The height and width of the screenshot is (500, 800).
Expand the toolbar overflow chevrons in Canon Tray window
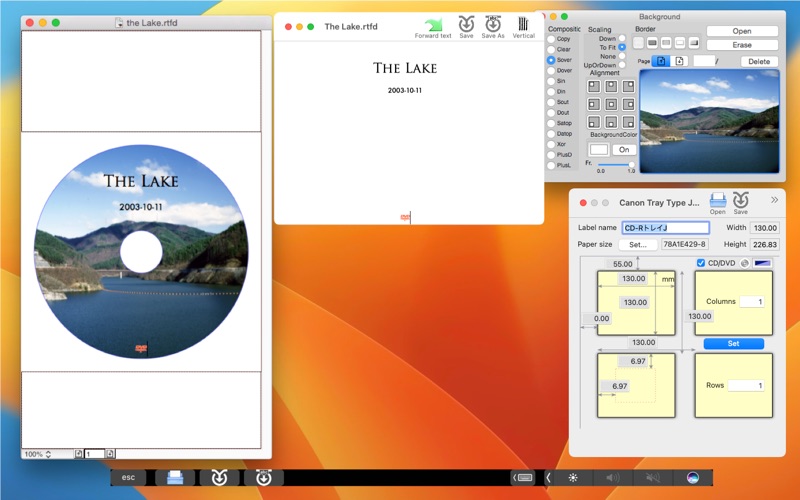774,200
